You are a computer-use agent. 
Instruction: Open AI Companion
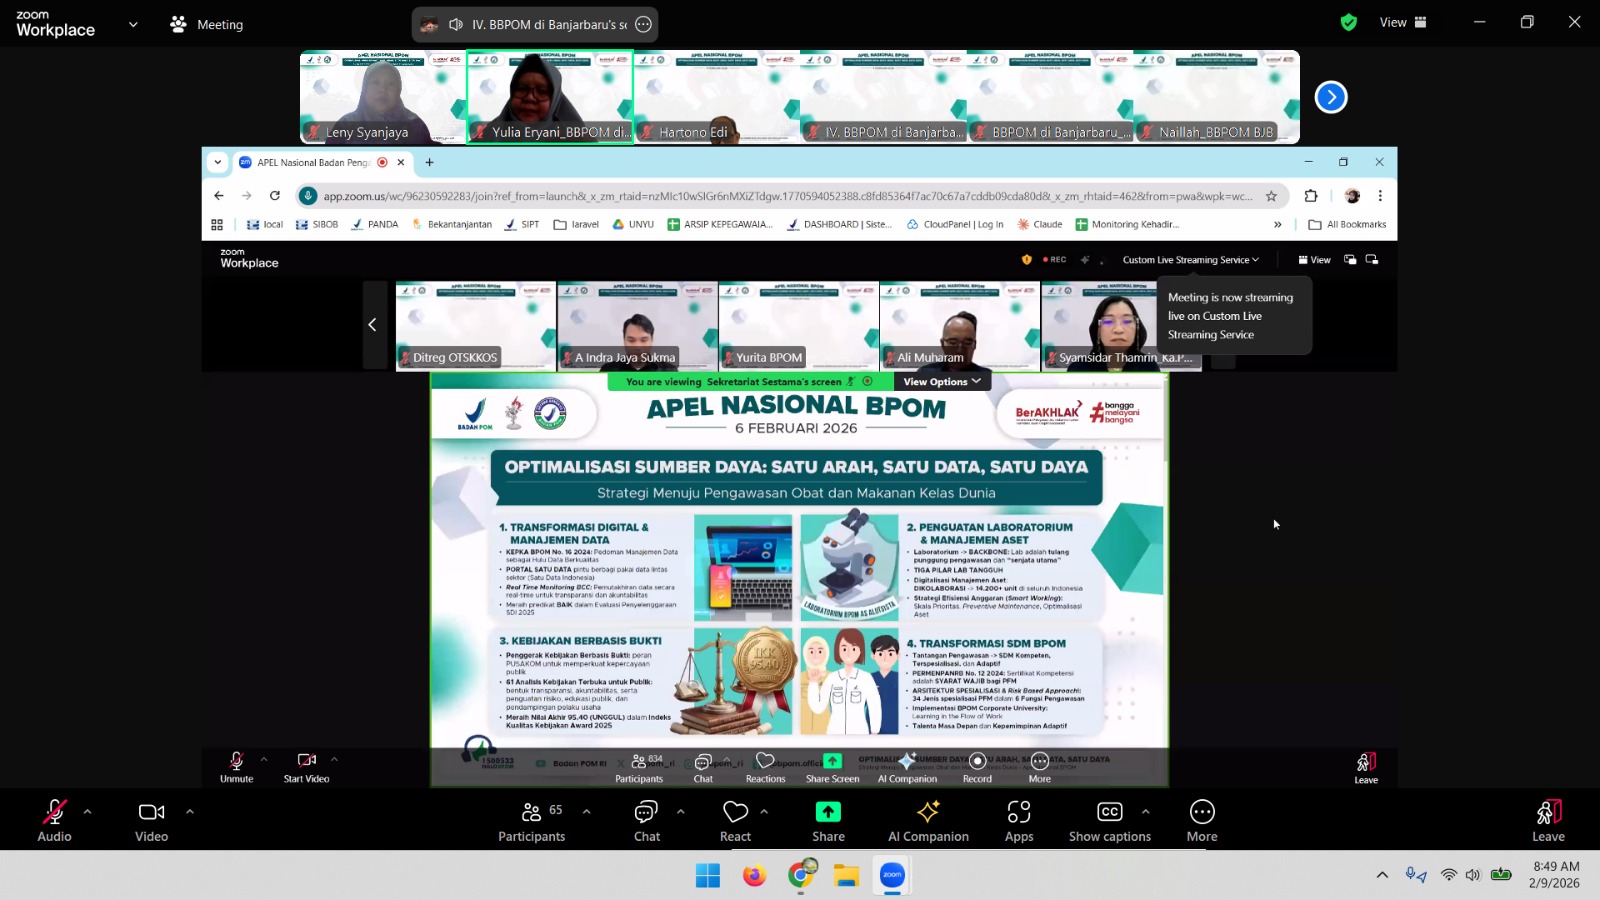[928, 820]
